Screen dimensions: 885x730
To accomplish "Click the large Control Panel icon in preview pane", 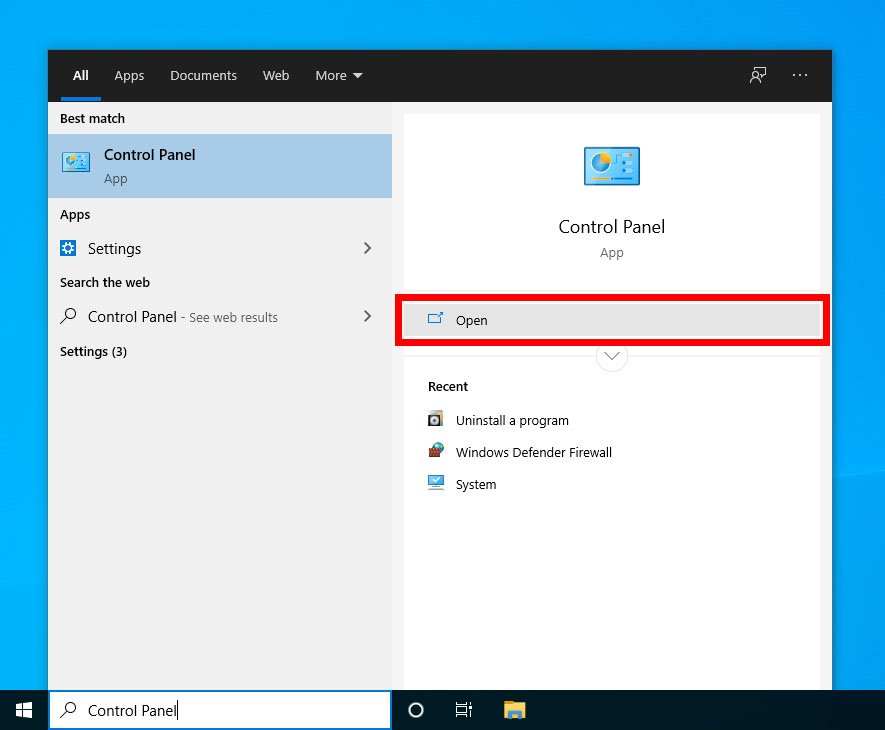I will coord(612,166).
